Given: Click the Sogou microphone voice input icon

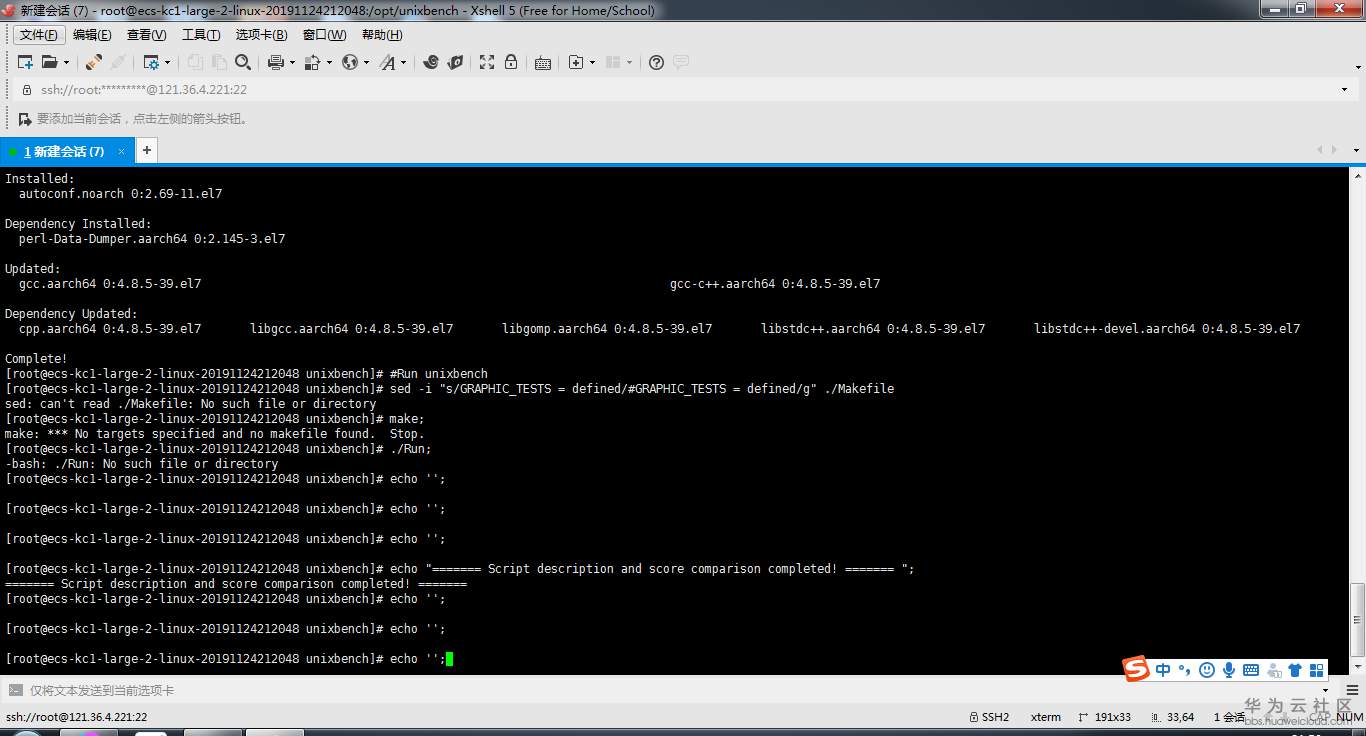Looking at the screenshot, I should coord(1229,670).
